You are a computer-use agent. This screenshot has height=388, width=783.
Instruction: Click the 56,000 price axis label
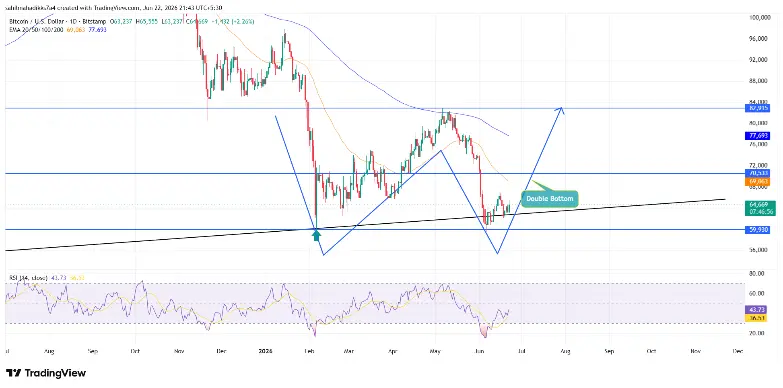tap(759, 251)
